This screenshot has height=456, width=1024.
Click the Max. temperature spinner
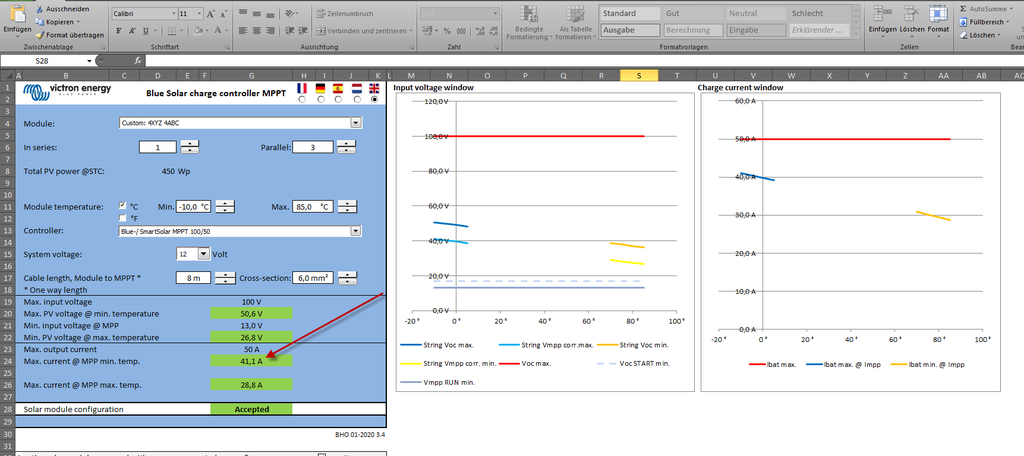coord(347,206)
